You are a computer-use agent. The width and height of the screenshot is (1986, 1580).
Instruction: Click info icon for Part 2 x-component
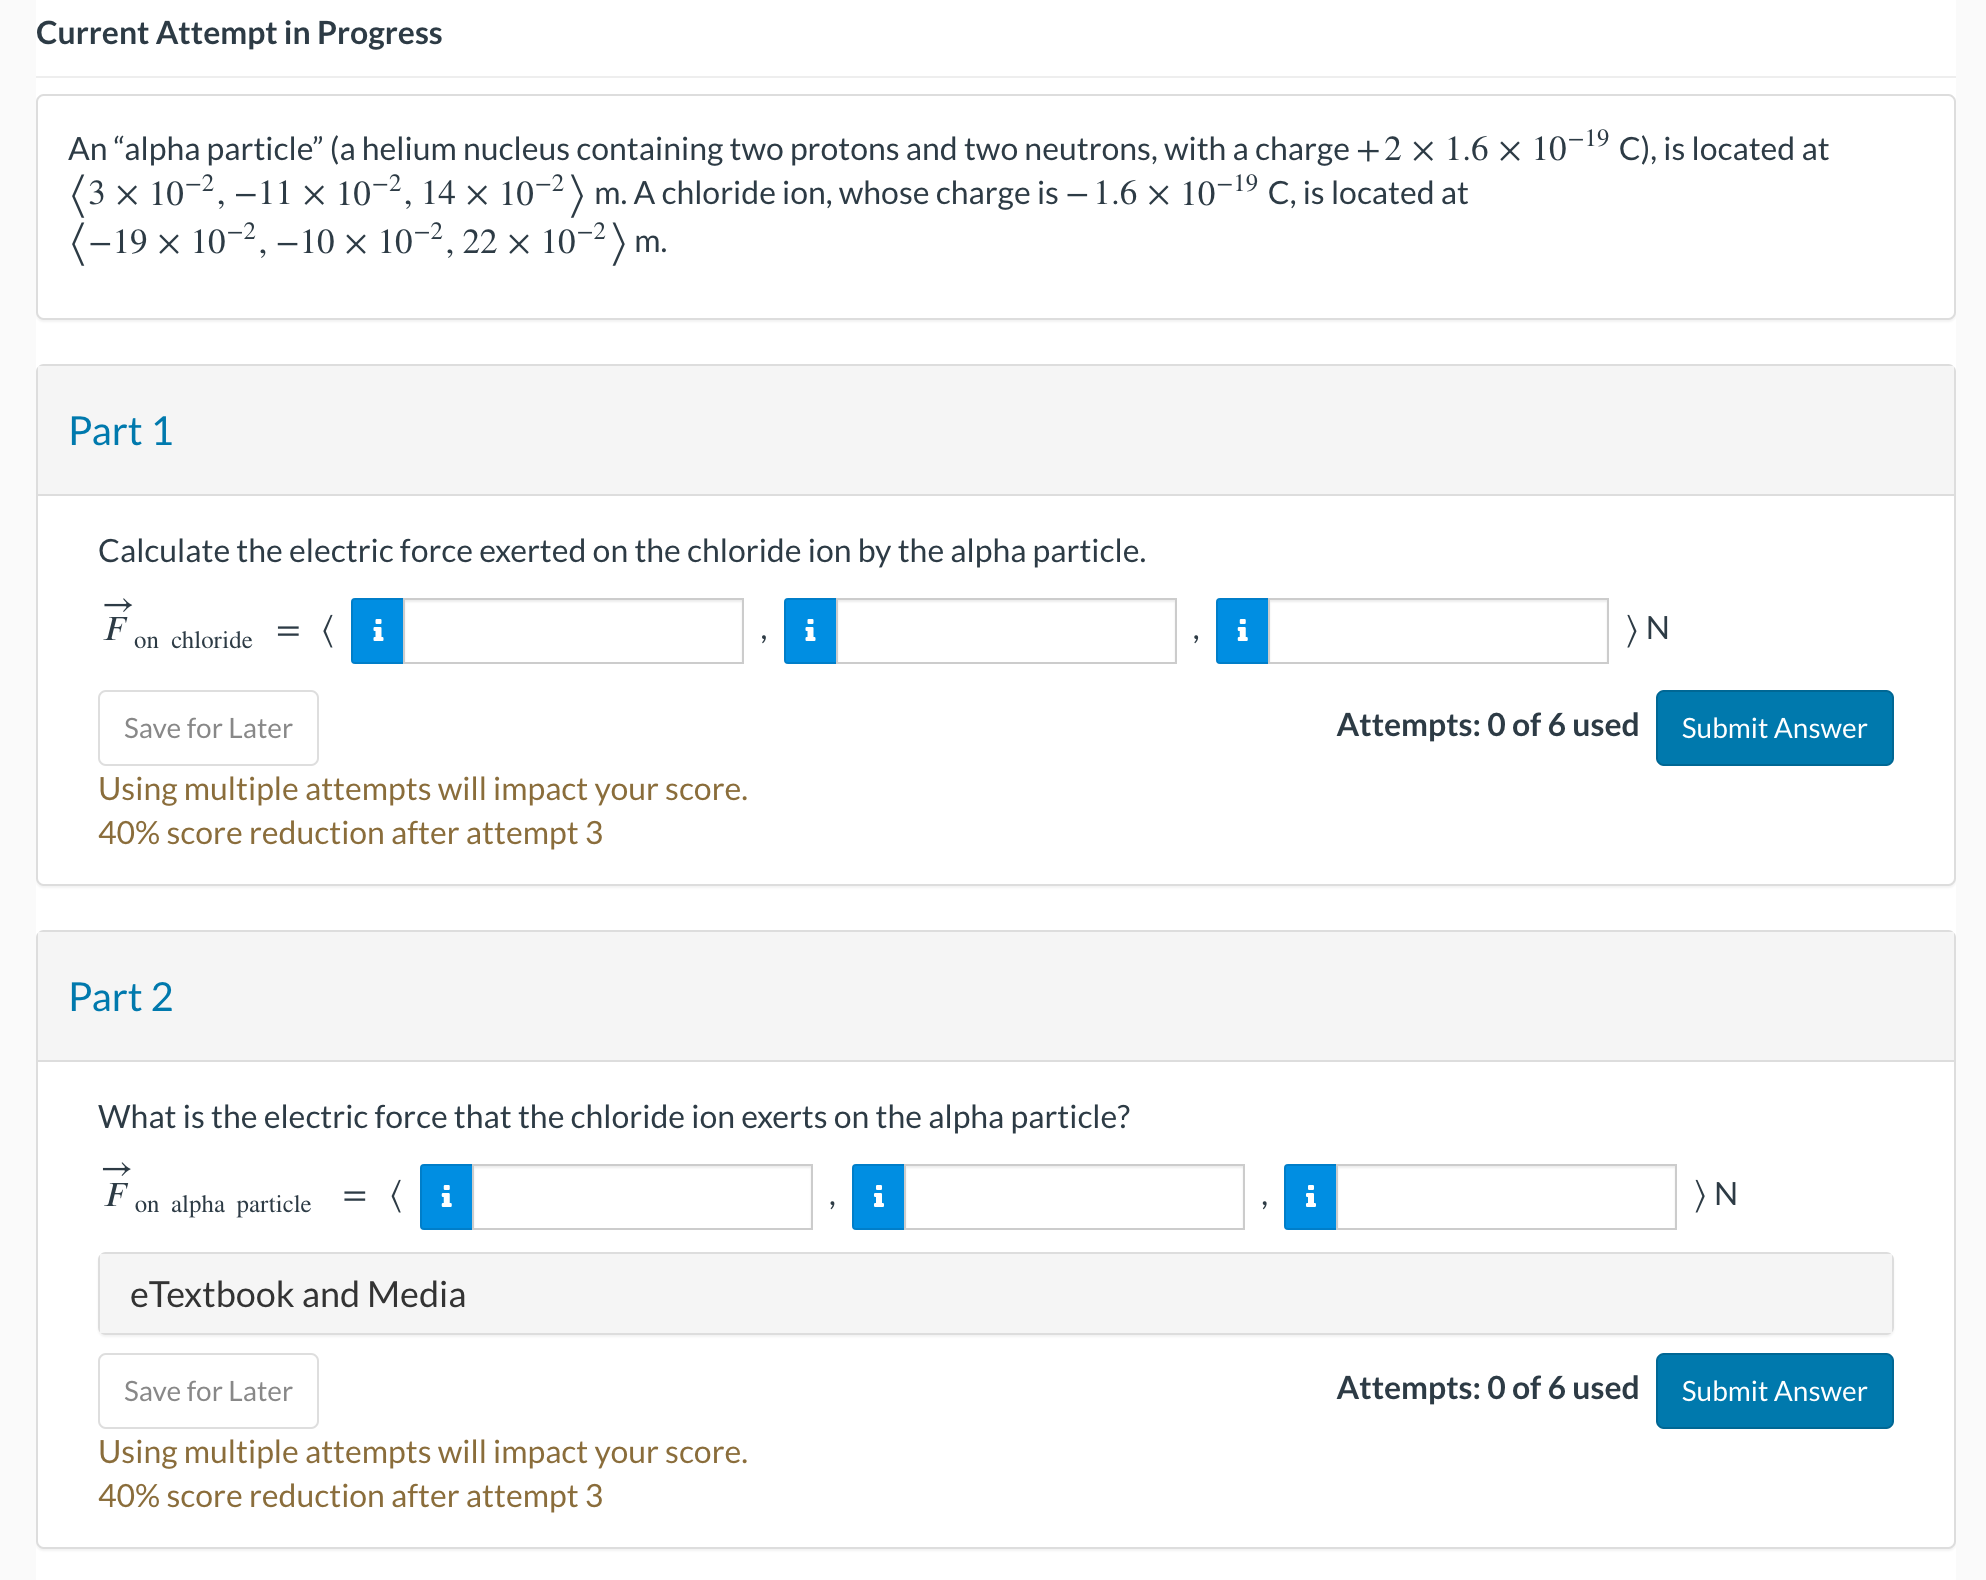(446, 1197)
